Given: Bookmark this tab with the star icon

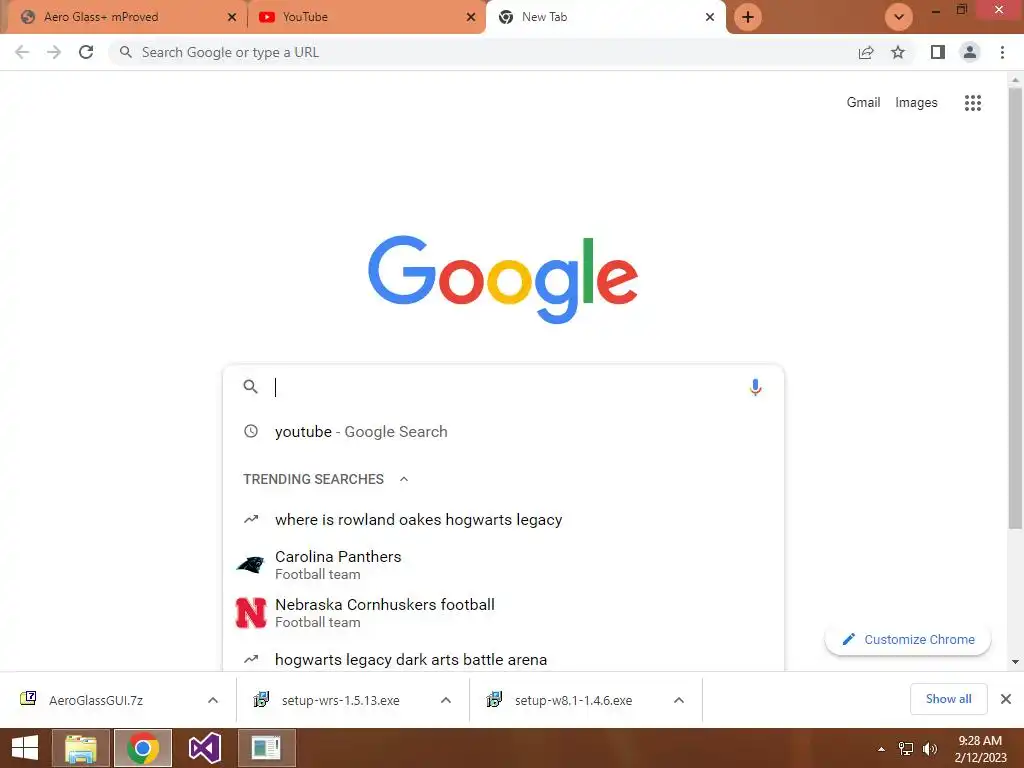Looking at the screenshot, I should [898, 52].
